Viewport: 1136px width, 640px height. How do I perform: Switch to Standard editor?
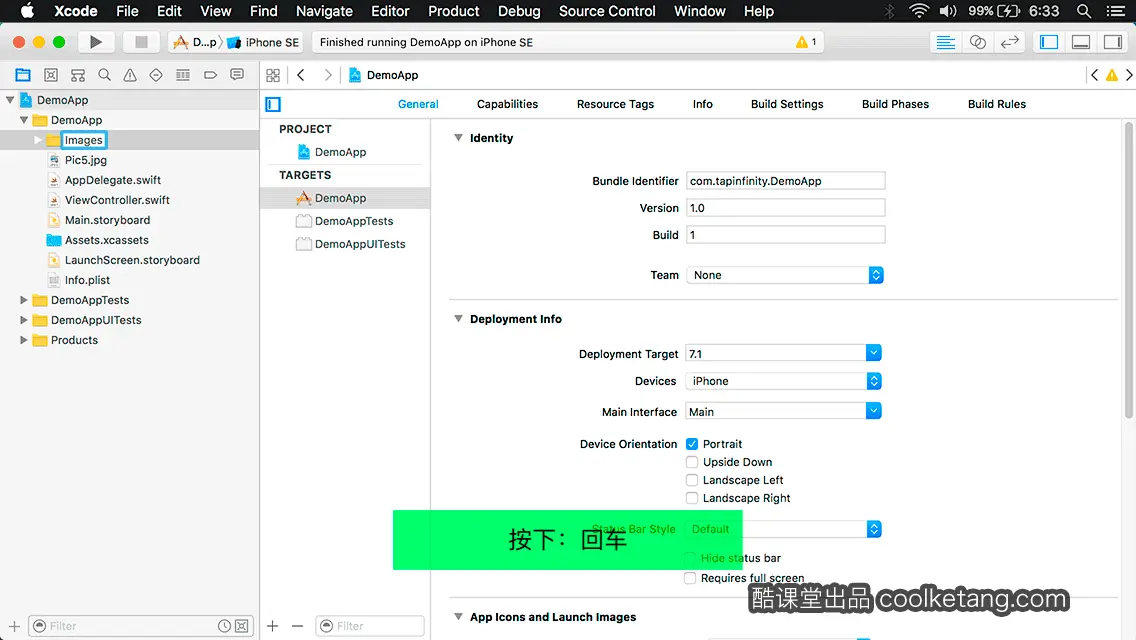coord(945,42)
